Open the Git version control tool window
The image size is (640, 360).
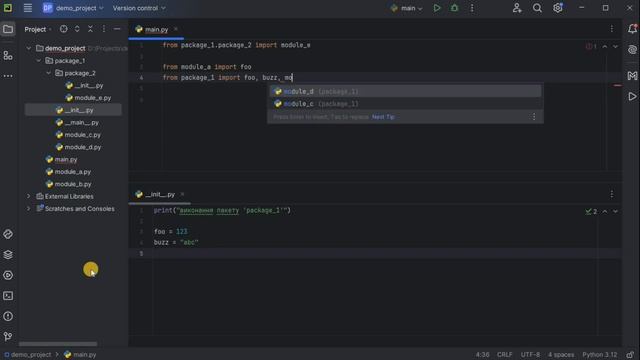coord(8,337)
